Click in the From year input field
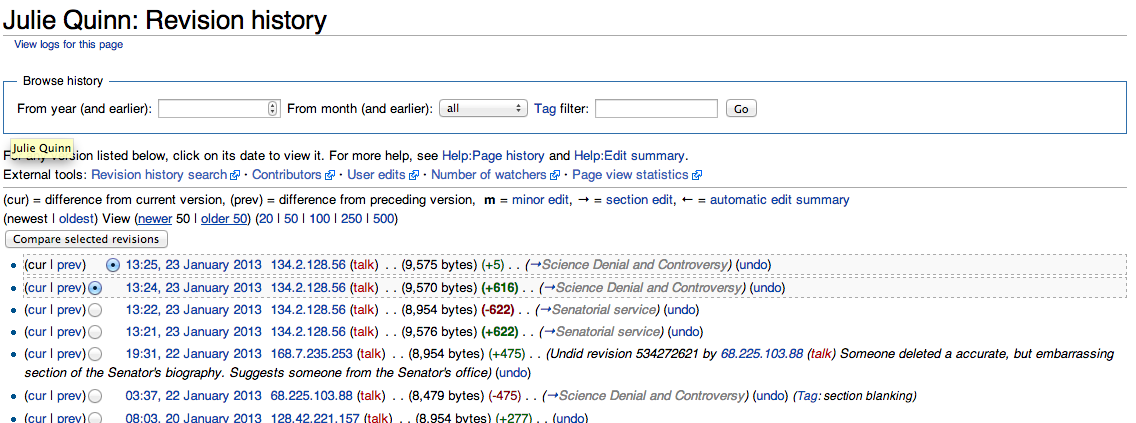 coord(212,108)
